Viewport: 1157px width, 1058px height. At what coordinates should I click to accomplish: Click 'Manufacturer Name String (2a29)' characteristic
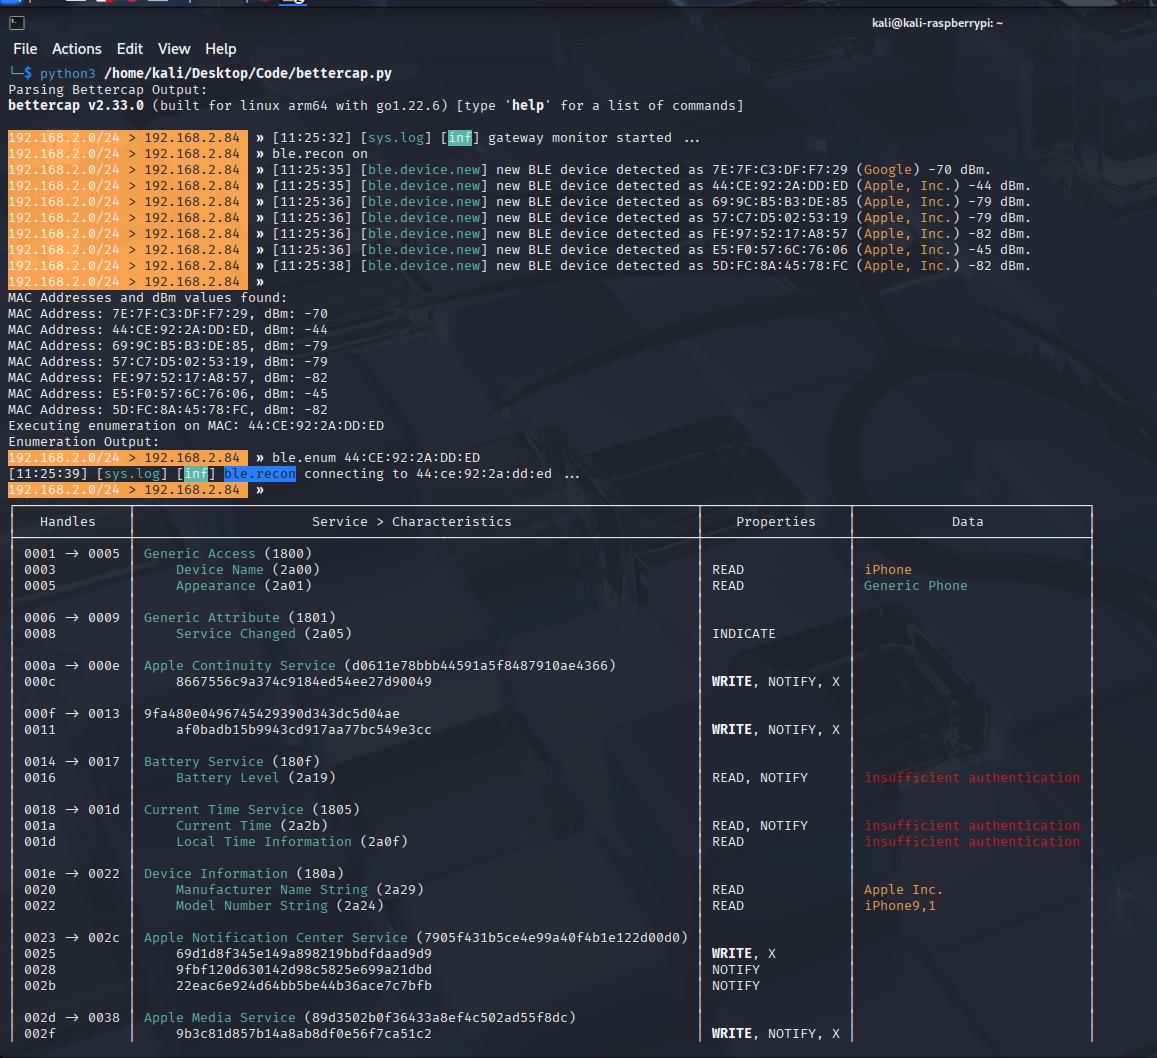click(x=300, y=890)
